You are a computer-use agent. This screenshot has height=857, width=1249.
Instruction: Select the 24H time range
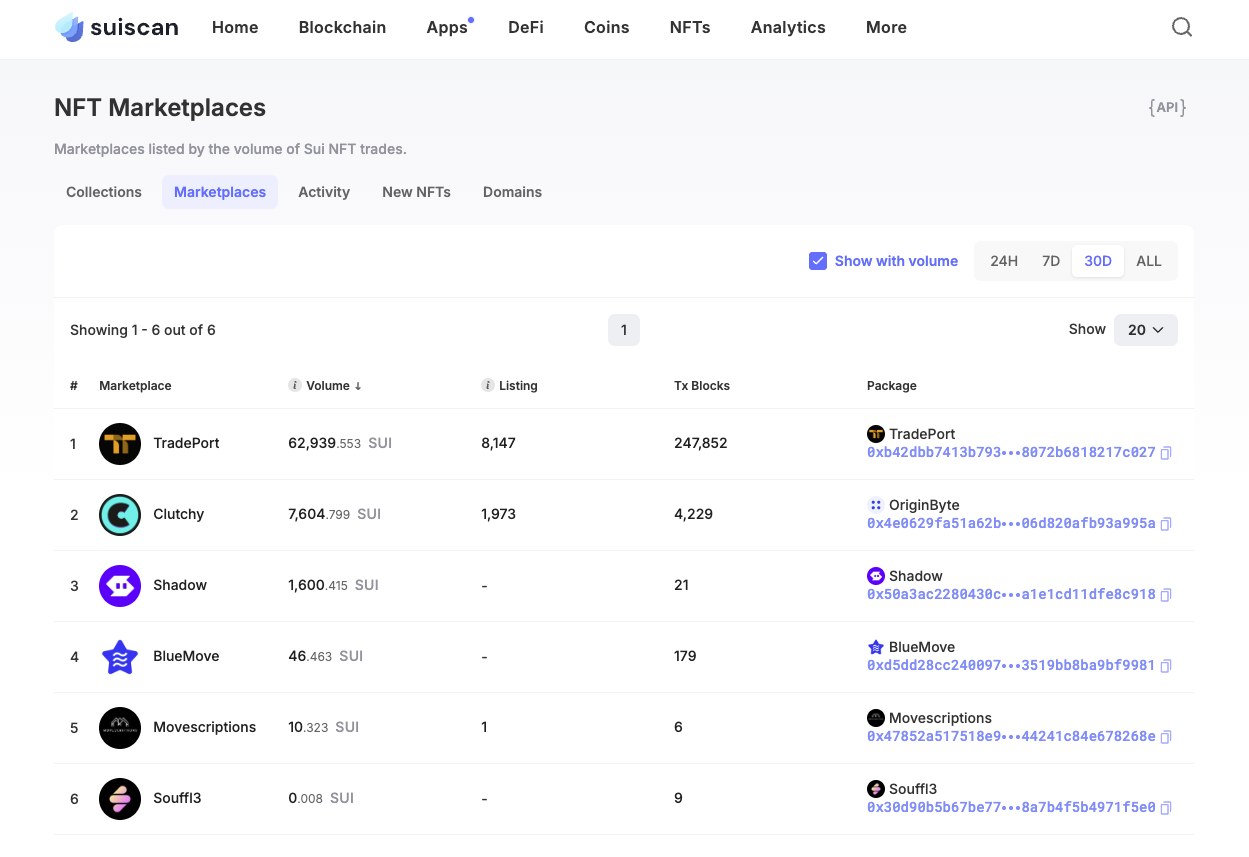(1004, 261)
